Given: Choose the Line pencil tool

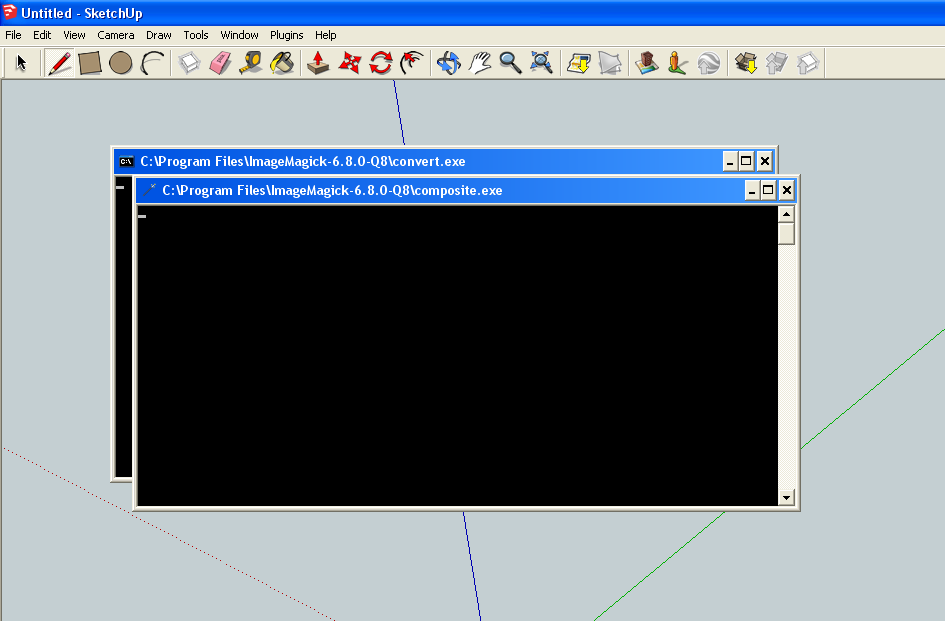Looking at the screenshot, I should pos(59,63).
